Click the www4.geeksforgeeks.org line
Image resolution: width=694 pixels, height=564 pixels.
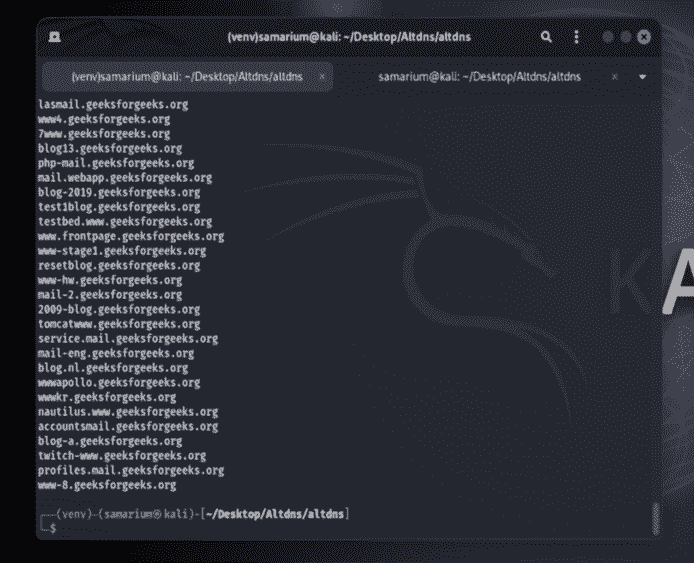(104, 119)
